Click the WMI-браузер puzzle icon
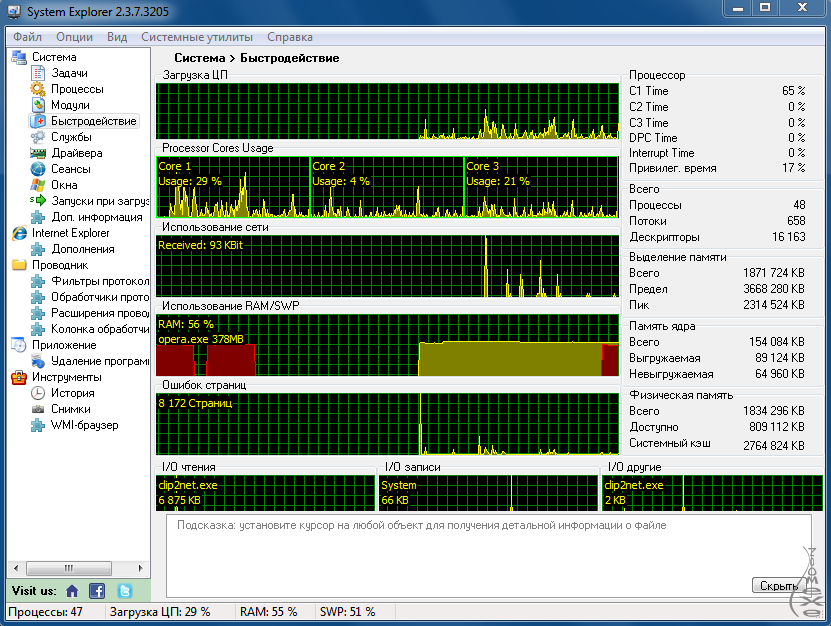 point(38,425)
